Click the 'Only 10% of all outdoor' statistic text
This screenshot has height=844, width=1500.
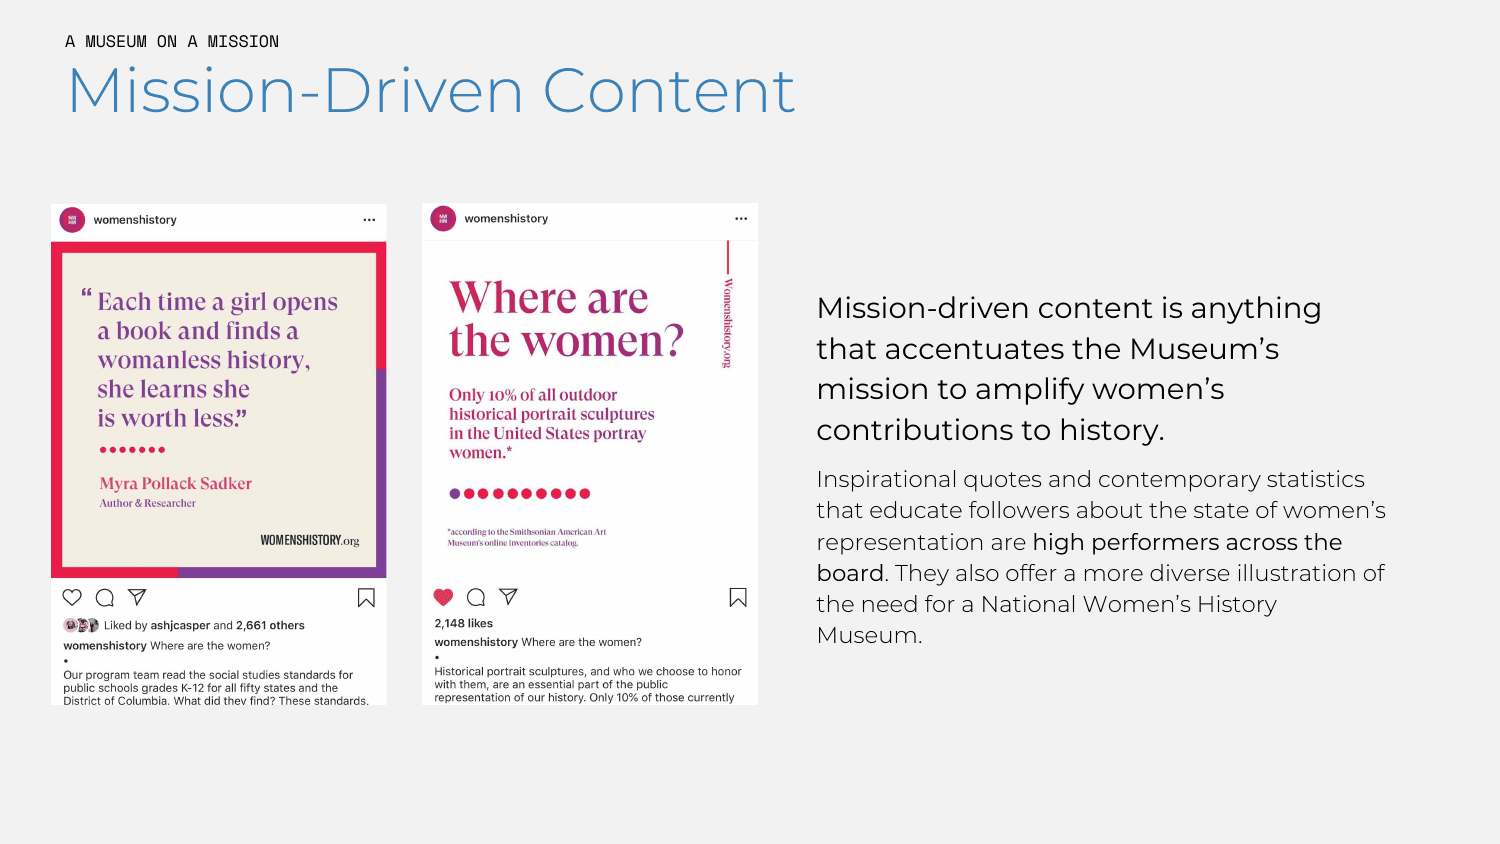tap(552, 424)
